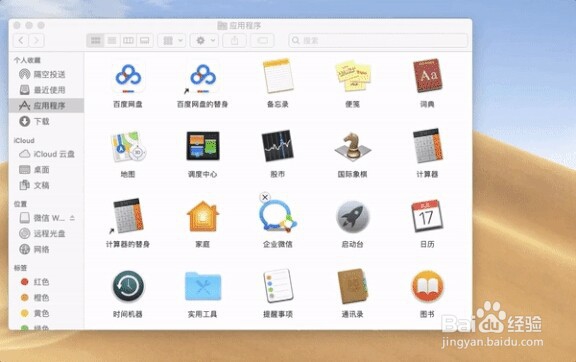Go back with the left arrow button
This screenshot has width=576, height=362.
click(21, 40)
